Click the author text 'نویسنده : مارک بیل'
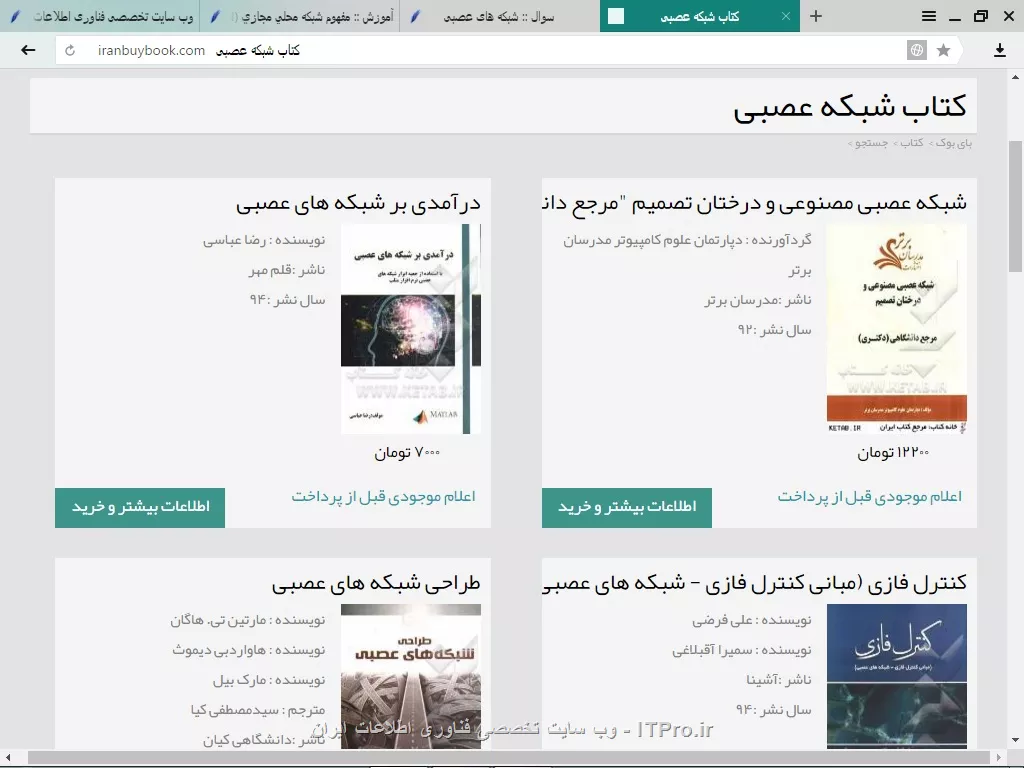The image size is (1024, 768). (x=269, y=680)
